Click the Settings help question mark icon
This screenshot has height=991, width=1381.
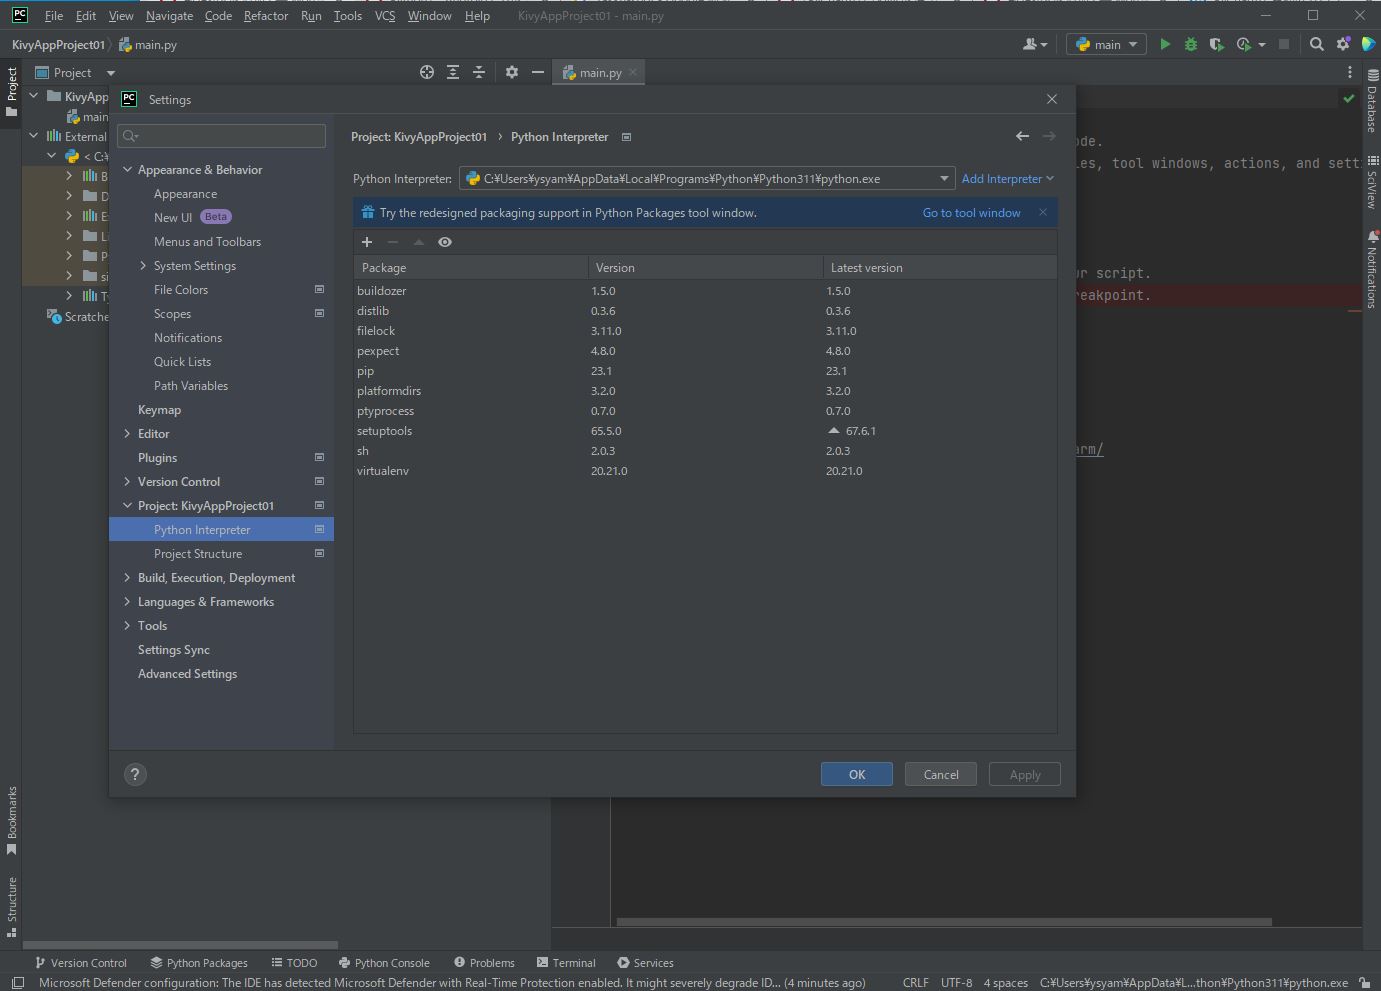pos(135,774)
